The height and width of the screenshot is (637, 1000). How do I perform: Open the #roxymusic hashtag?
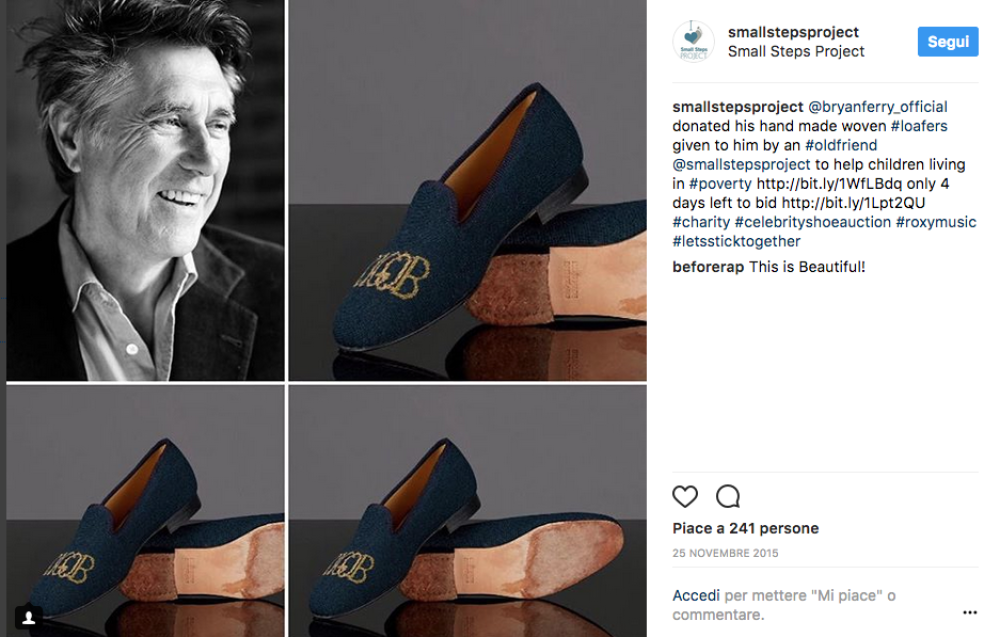(937, 222)
